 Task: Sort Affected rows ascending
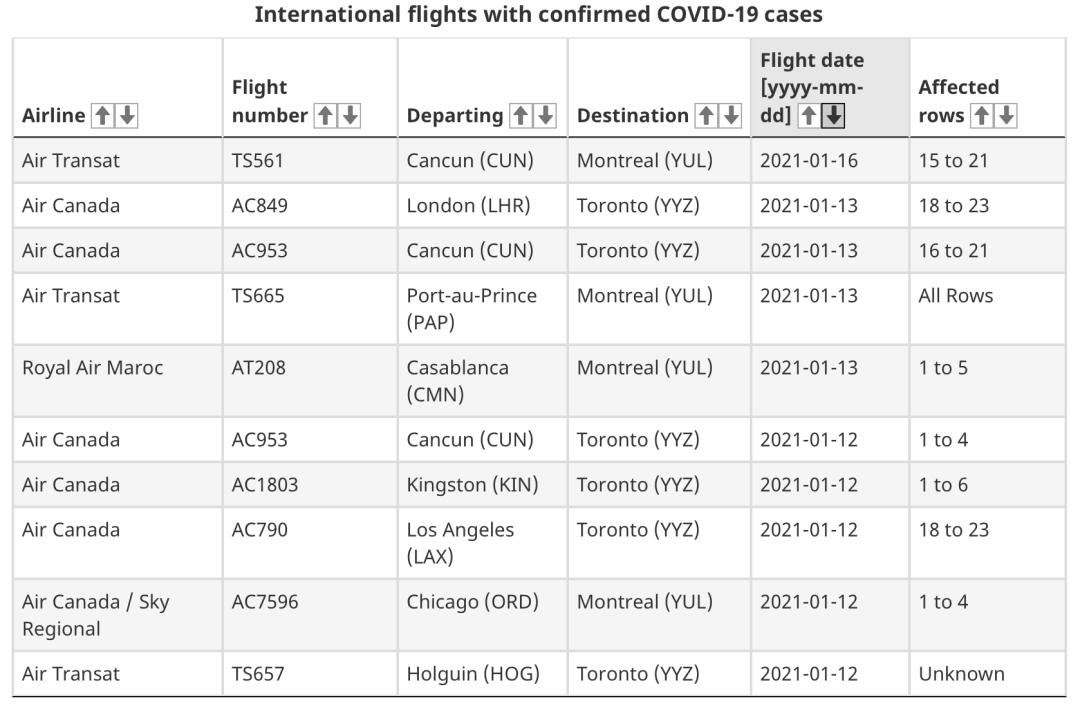[x=982, y=116]
